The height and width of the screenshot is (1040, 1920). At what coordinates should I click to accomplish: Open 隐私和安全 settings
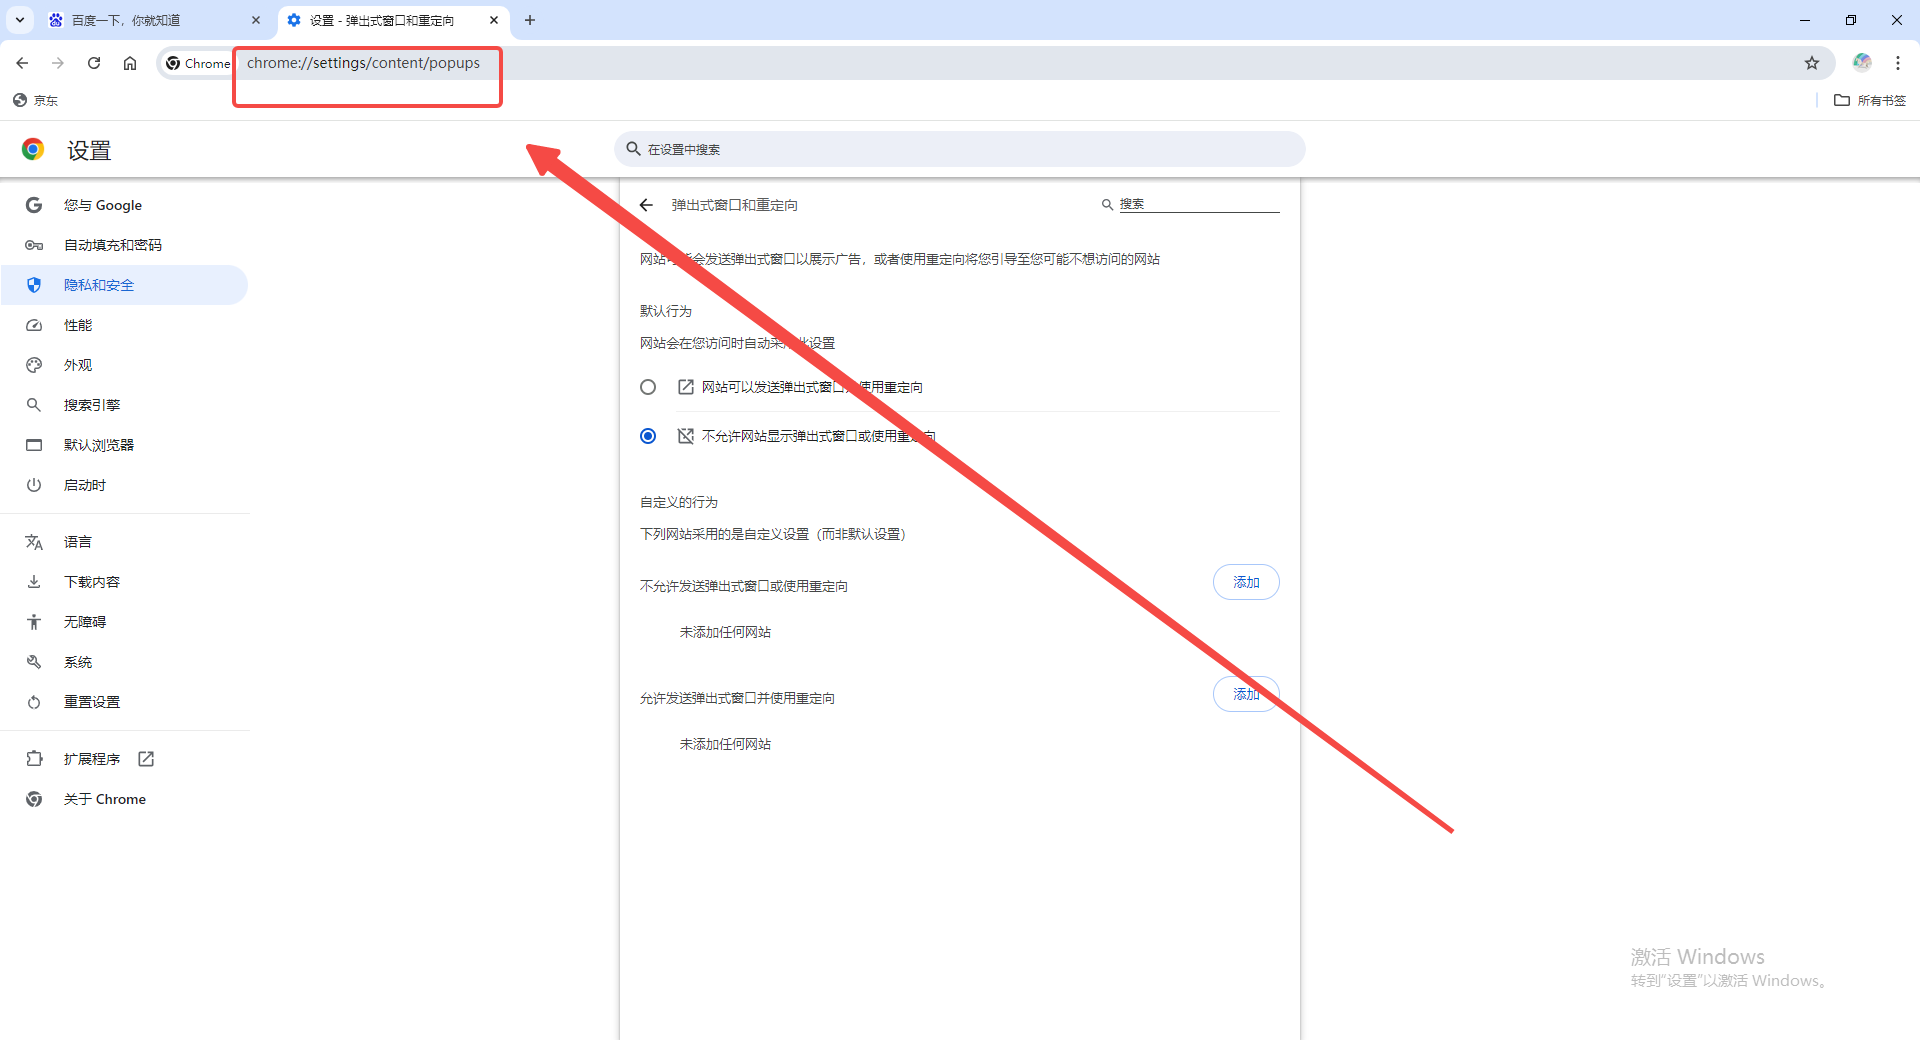[124, 285]
